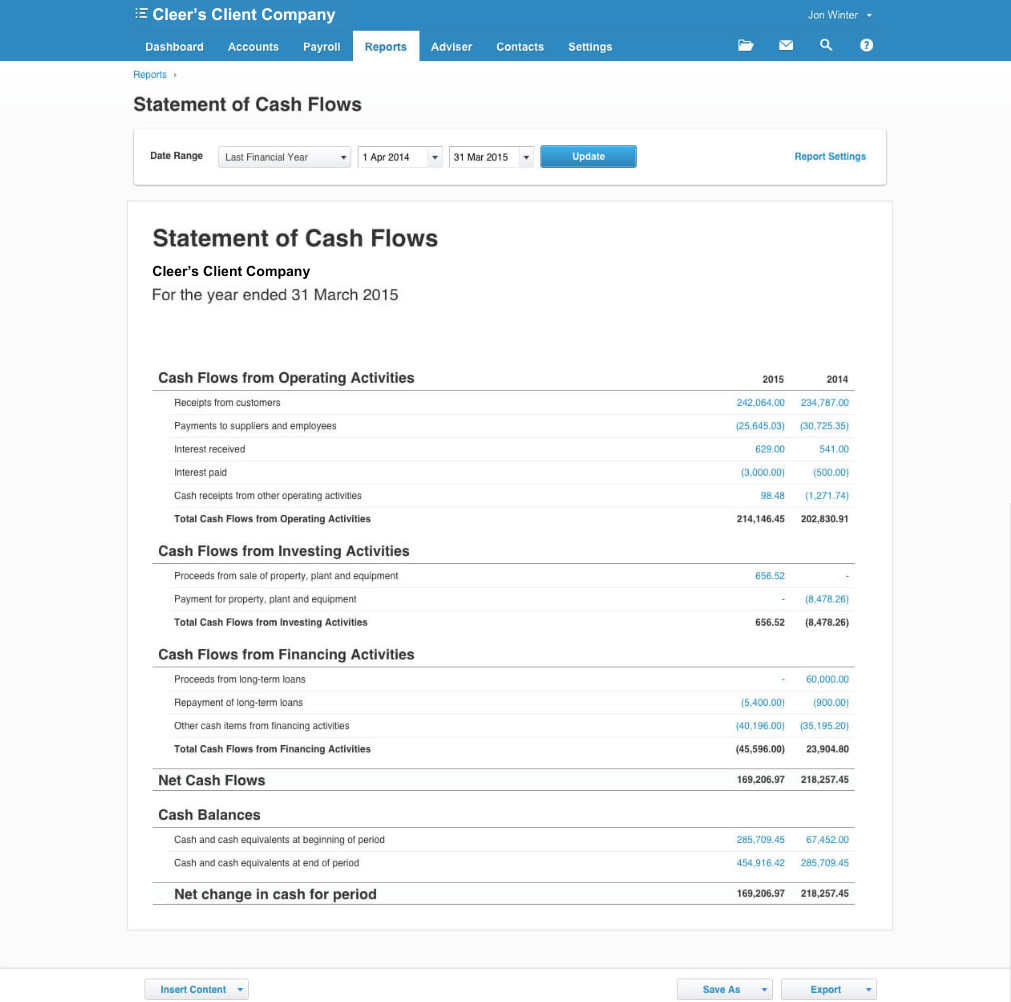Click the Total Cash Flows from Operating Activities label
This screenshot has height=1002, width=1011.
point(272,519)
